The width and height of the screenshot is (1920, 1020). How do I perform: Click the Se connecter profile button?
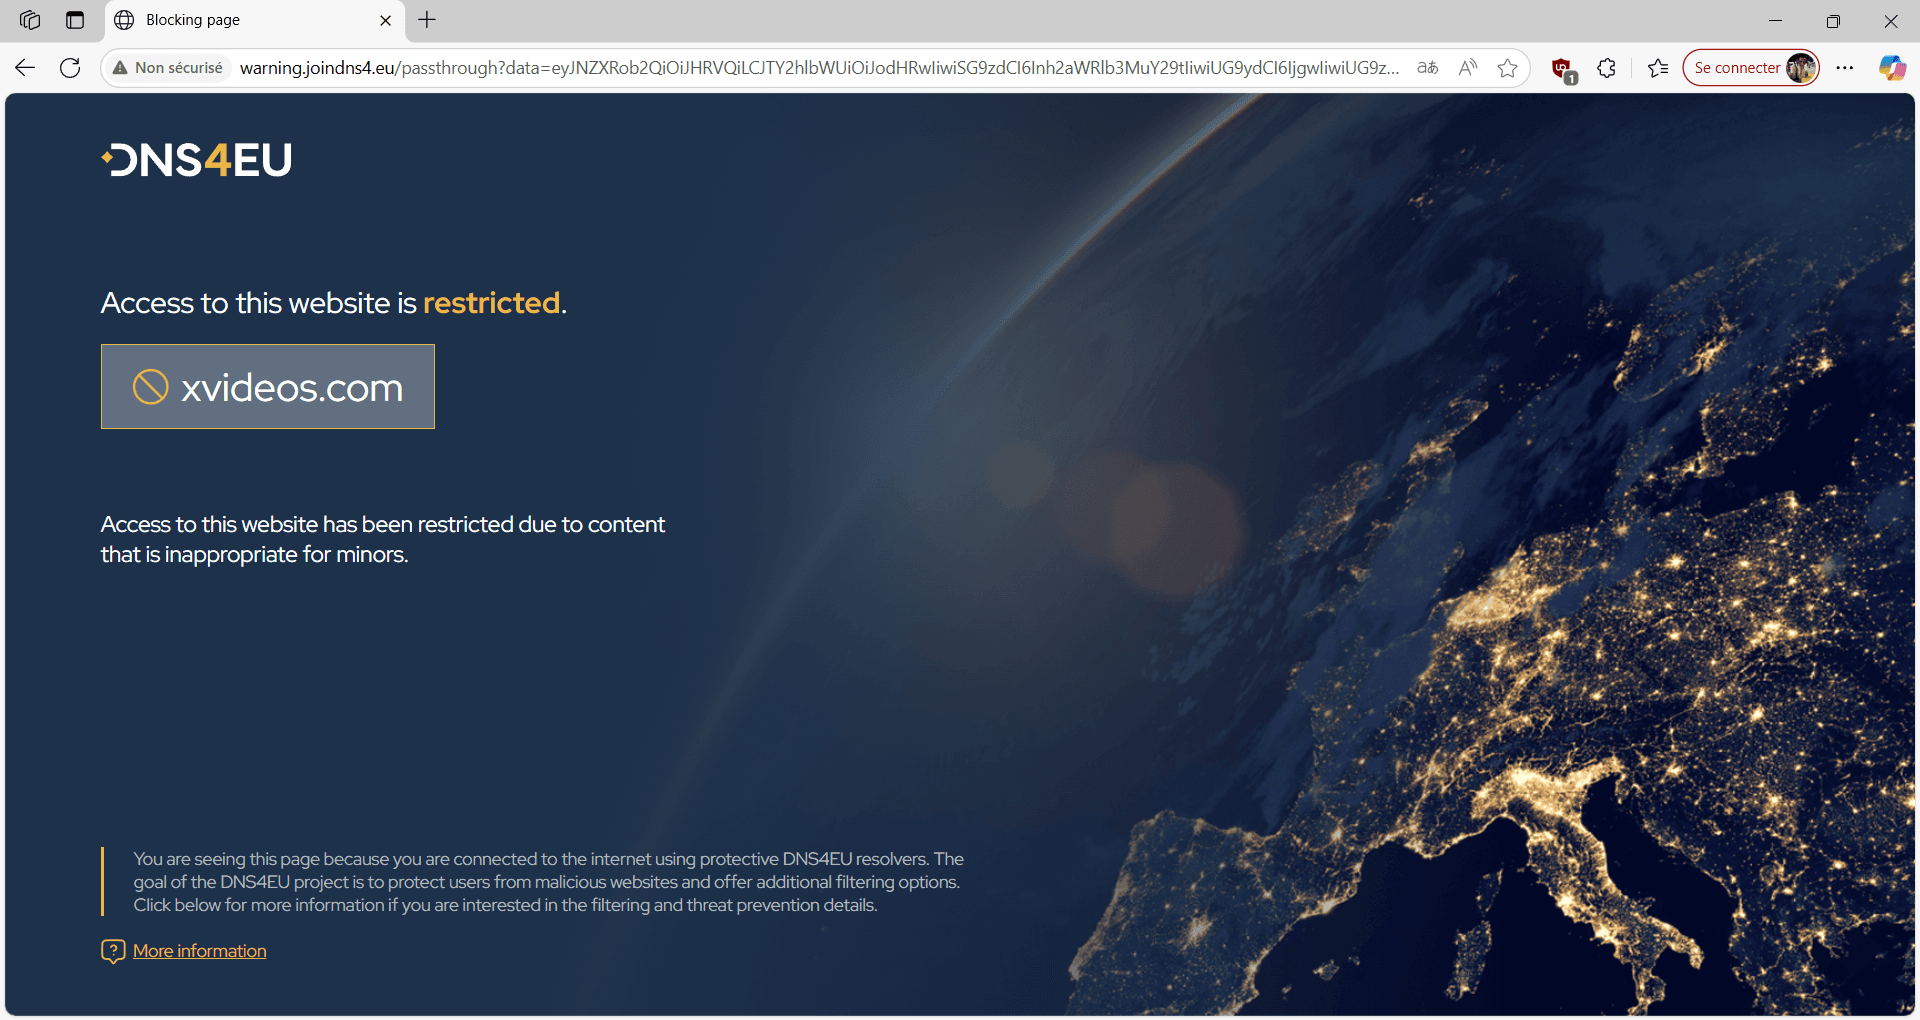tap(1752, 68)
